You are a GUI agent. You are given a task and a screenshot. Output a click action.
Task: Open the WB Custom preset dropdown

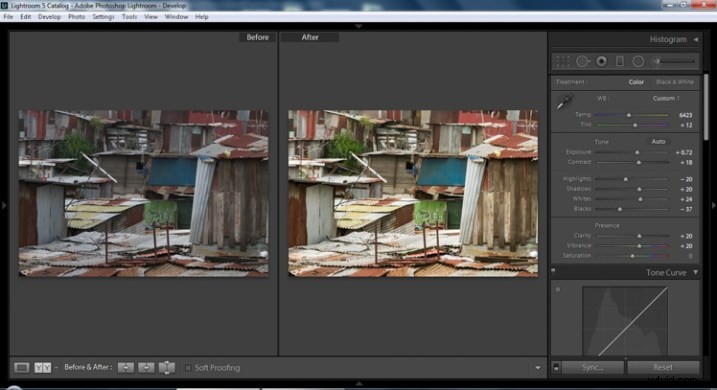pyautogui.click(x=666, y=98)
